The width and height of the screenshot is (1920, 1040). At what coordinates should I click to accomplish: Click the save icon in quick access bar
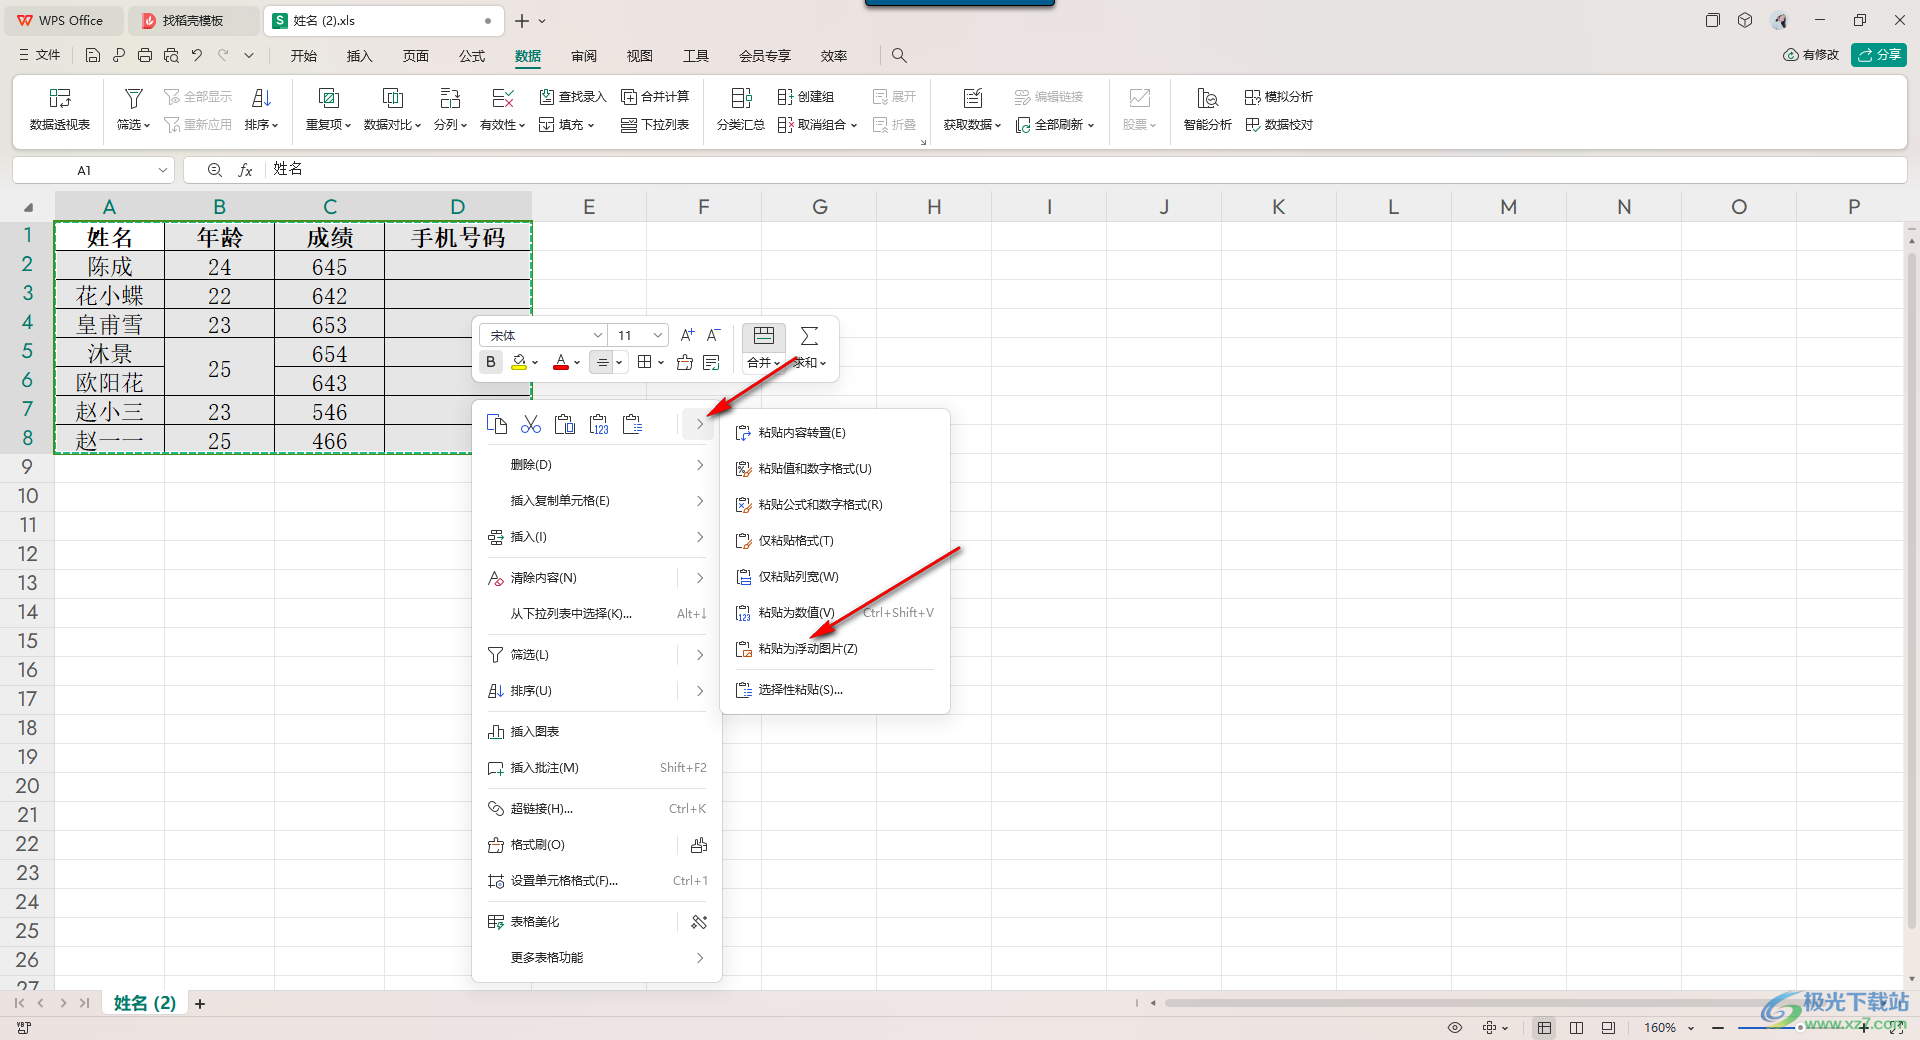click(93, 56)
